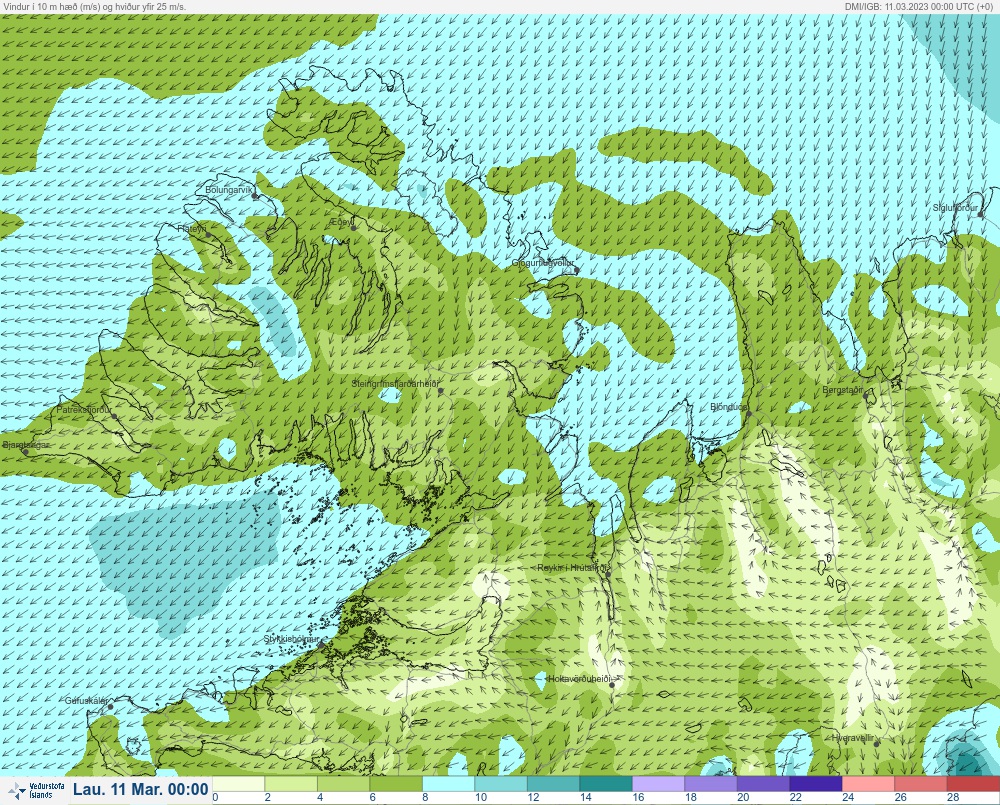
Task: Click the legend value '12'
Action: (533, 797)
